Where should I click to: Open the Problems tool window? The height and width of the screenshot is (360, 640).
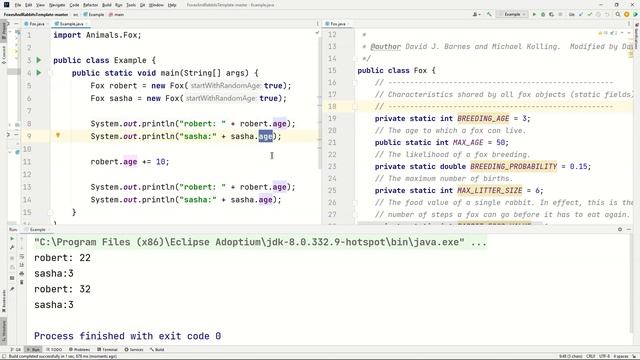point(80,350)
